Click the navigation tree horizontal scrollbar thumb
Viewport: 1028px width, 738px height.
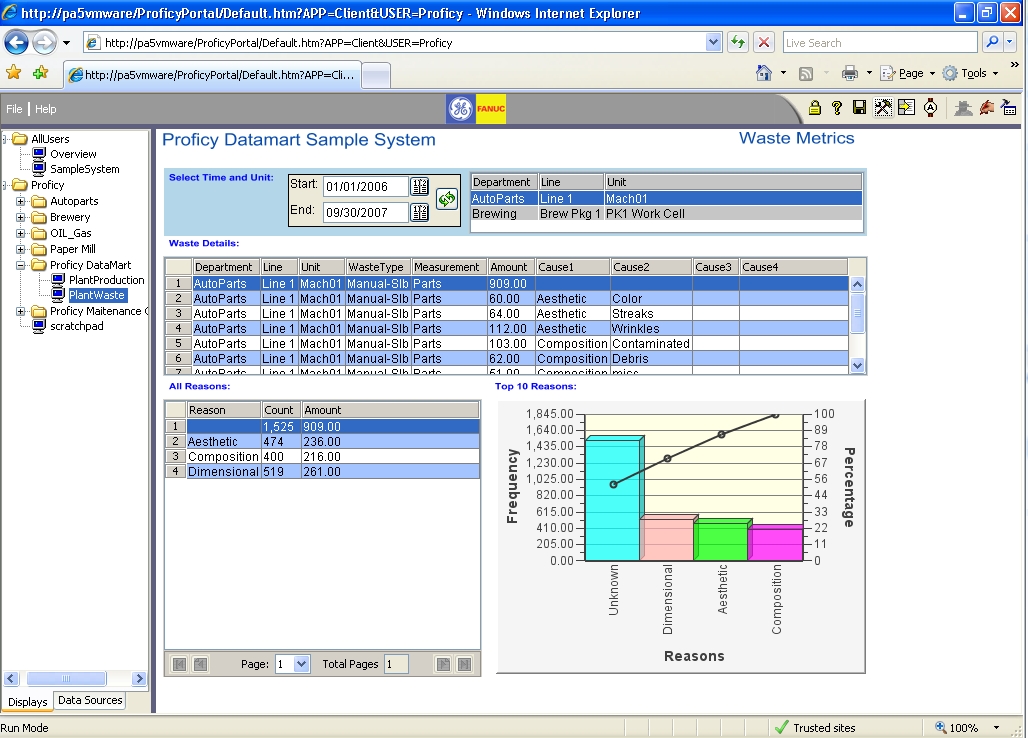pyautogui.click(x=66, y=678)
